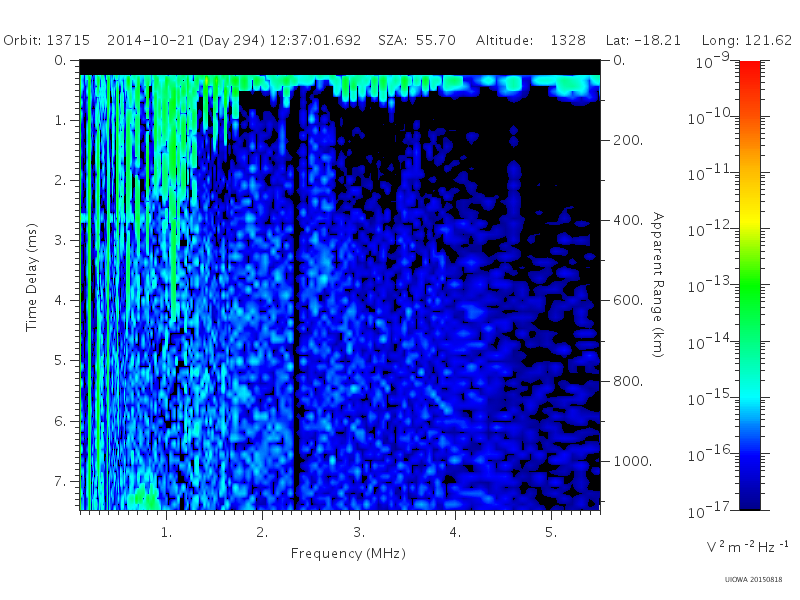Click the 'Long: 121.62' text

tap(746, 40)
